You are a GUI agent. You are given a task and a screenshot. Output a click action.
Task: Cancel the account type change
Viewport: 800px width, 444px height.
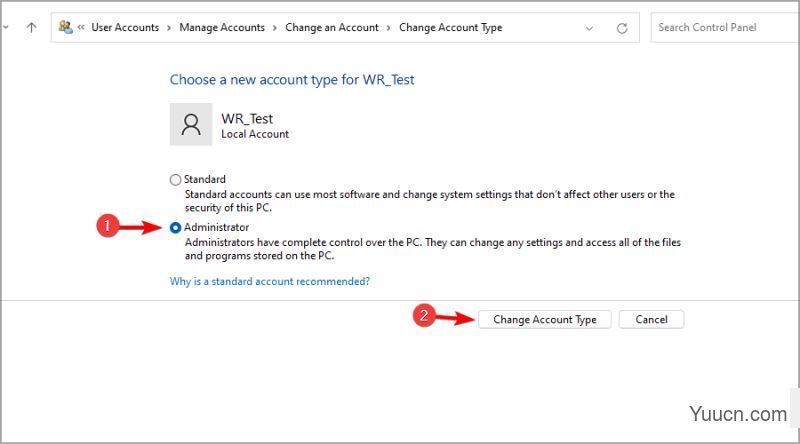652,319
